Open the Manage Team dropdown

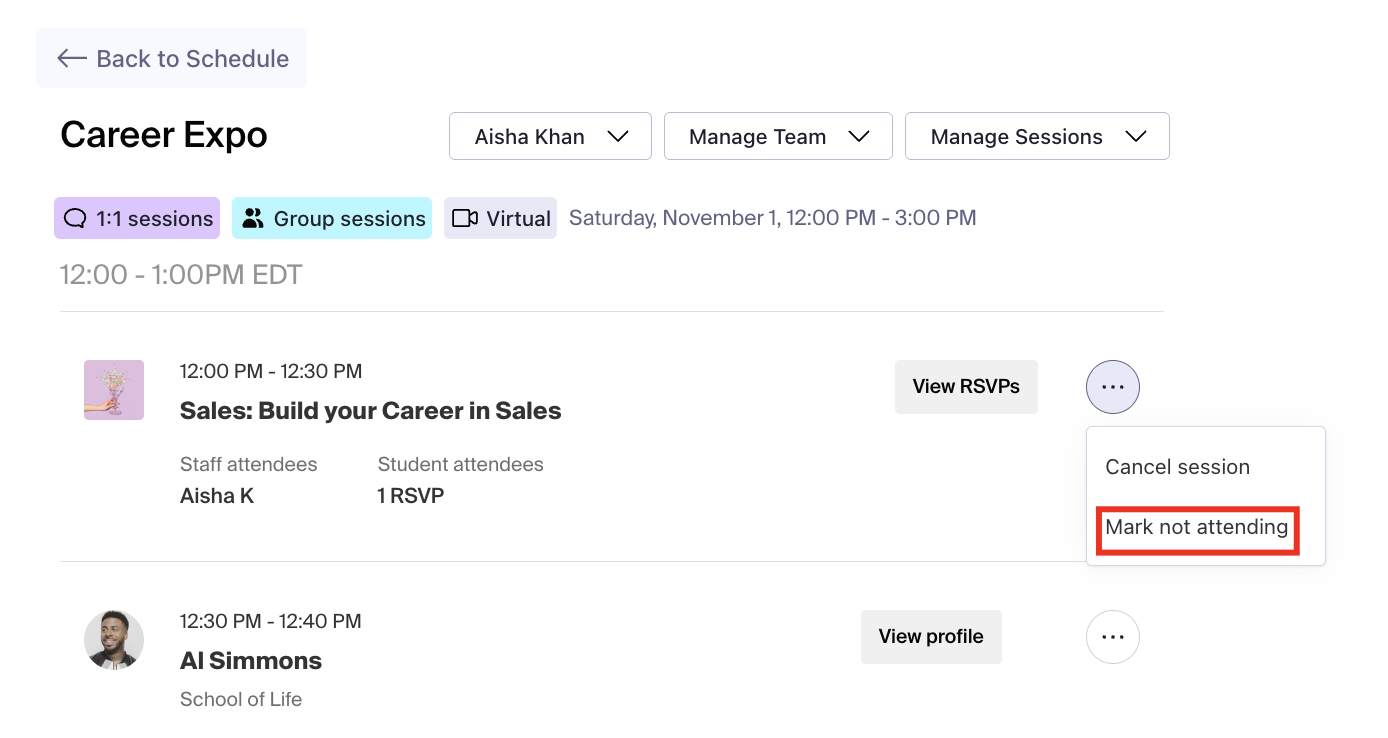pos(778,136)
